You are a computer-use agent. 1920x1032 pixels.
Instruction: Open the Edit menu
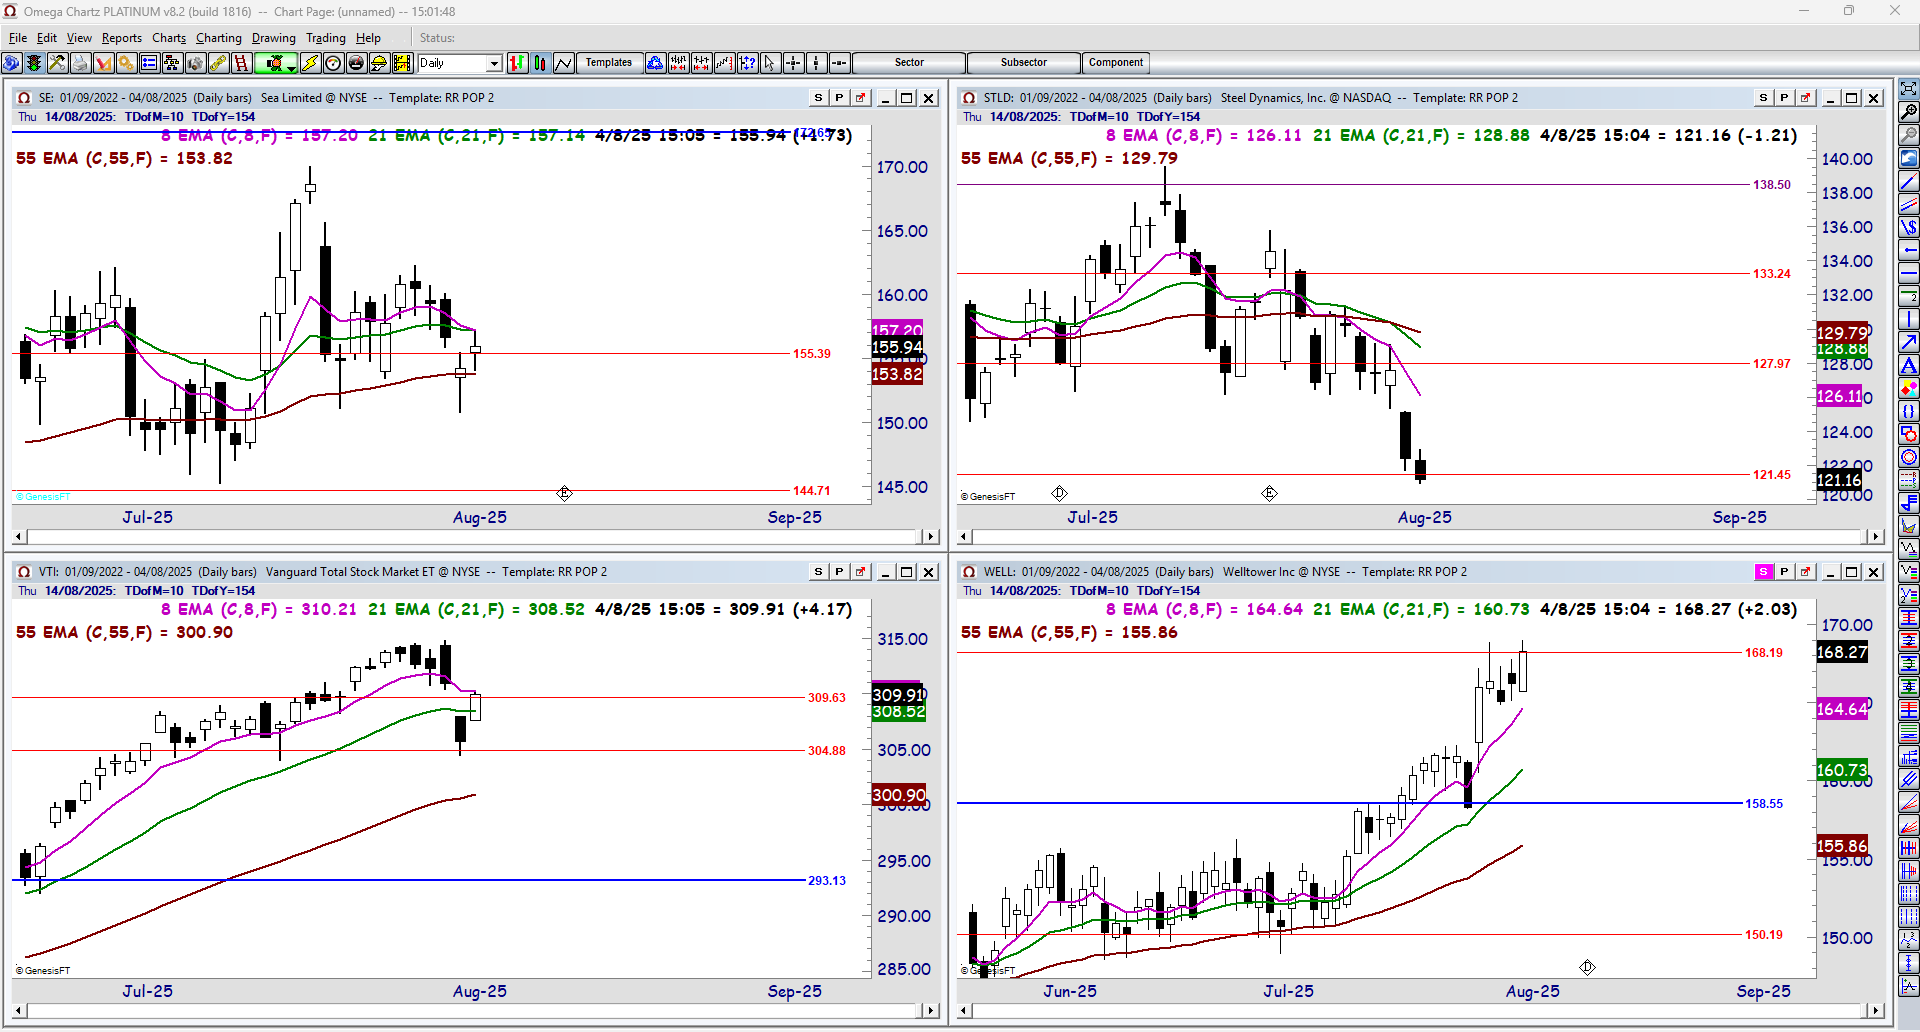click(x=47, y=38)
